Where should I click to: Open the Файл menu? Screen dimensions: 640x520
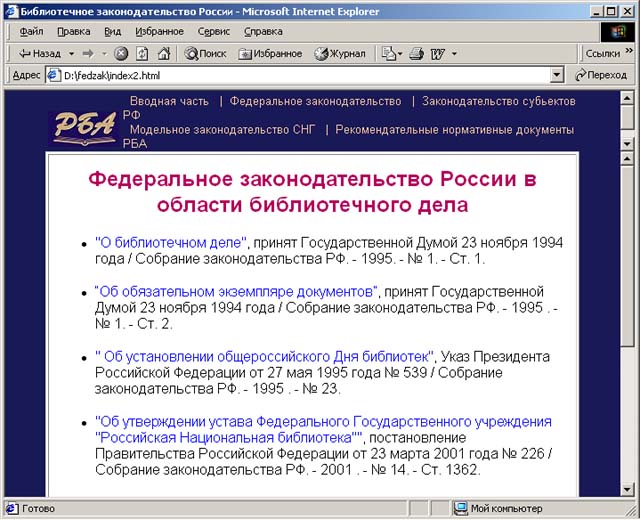[x=30, y=31]
